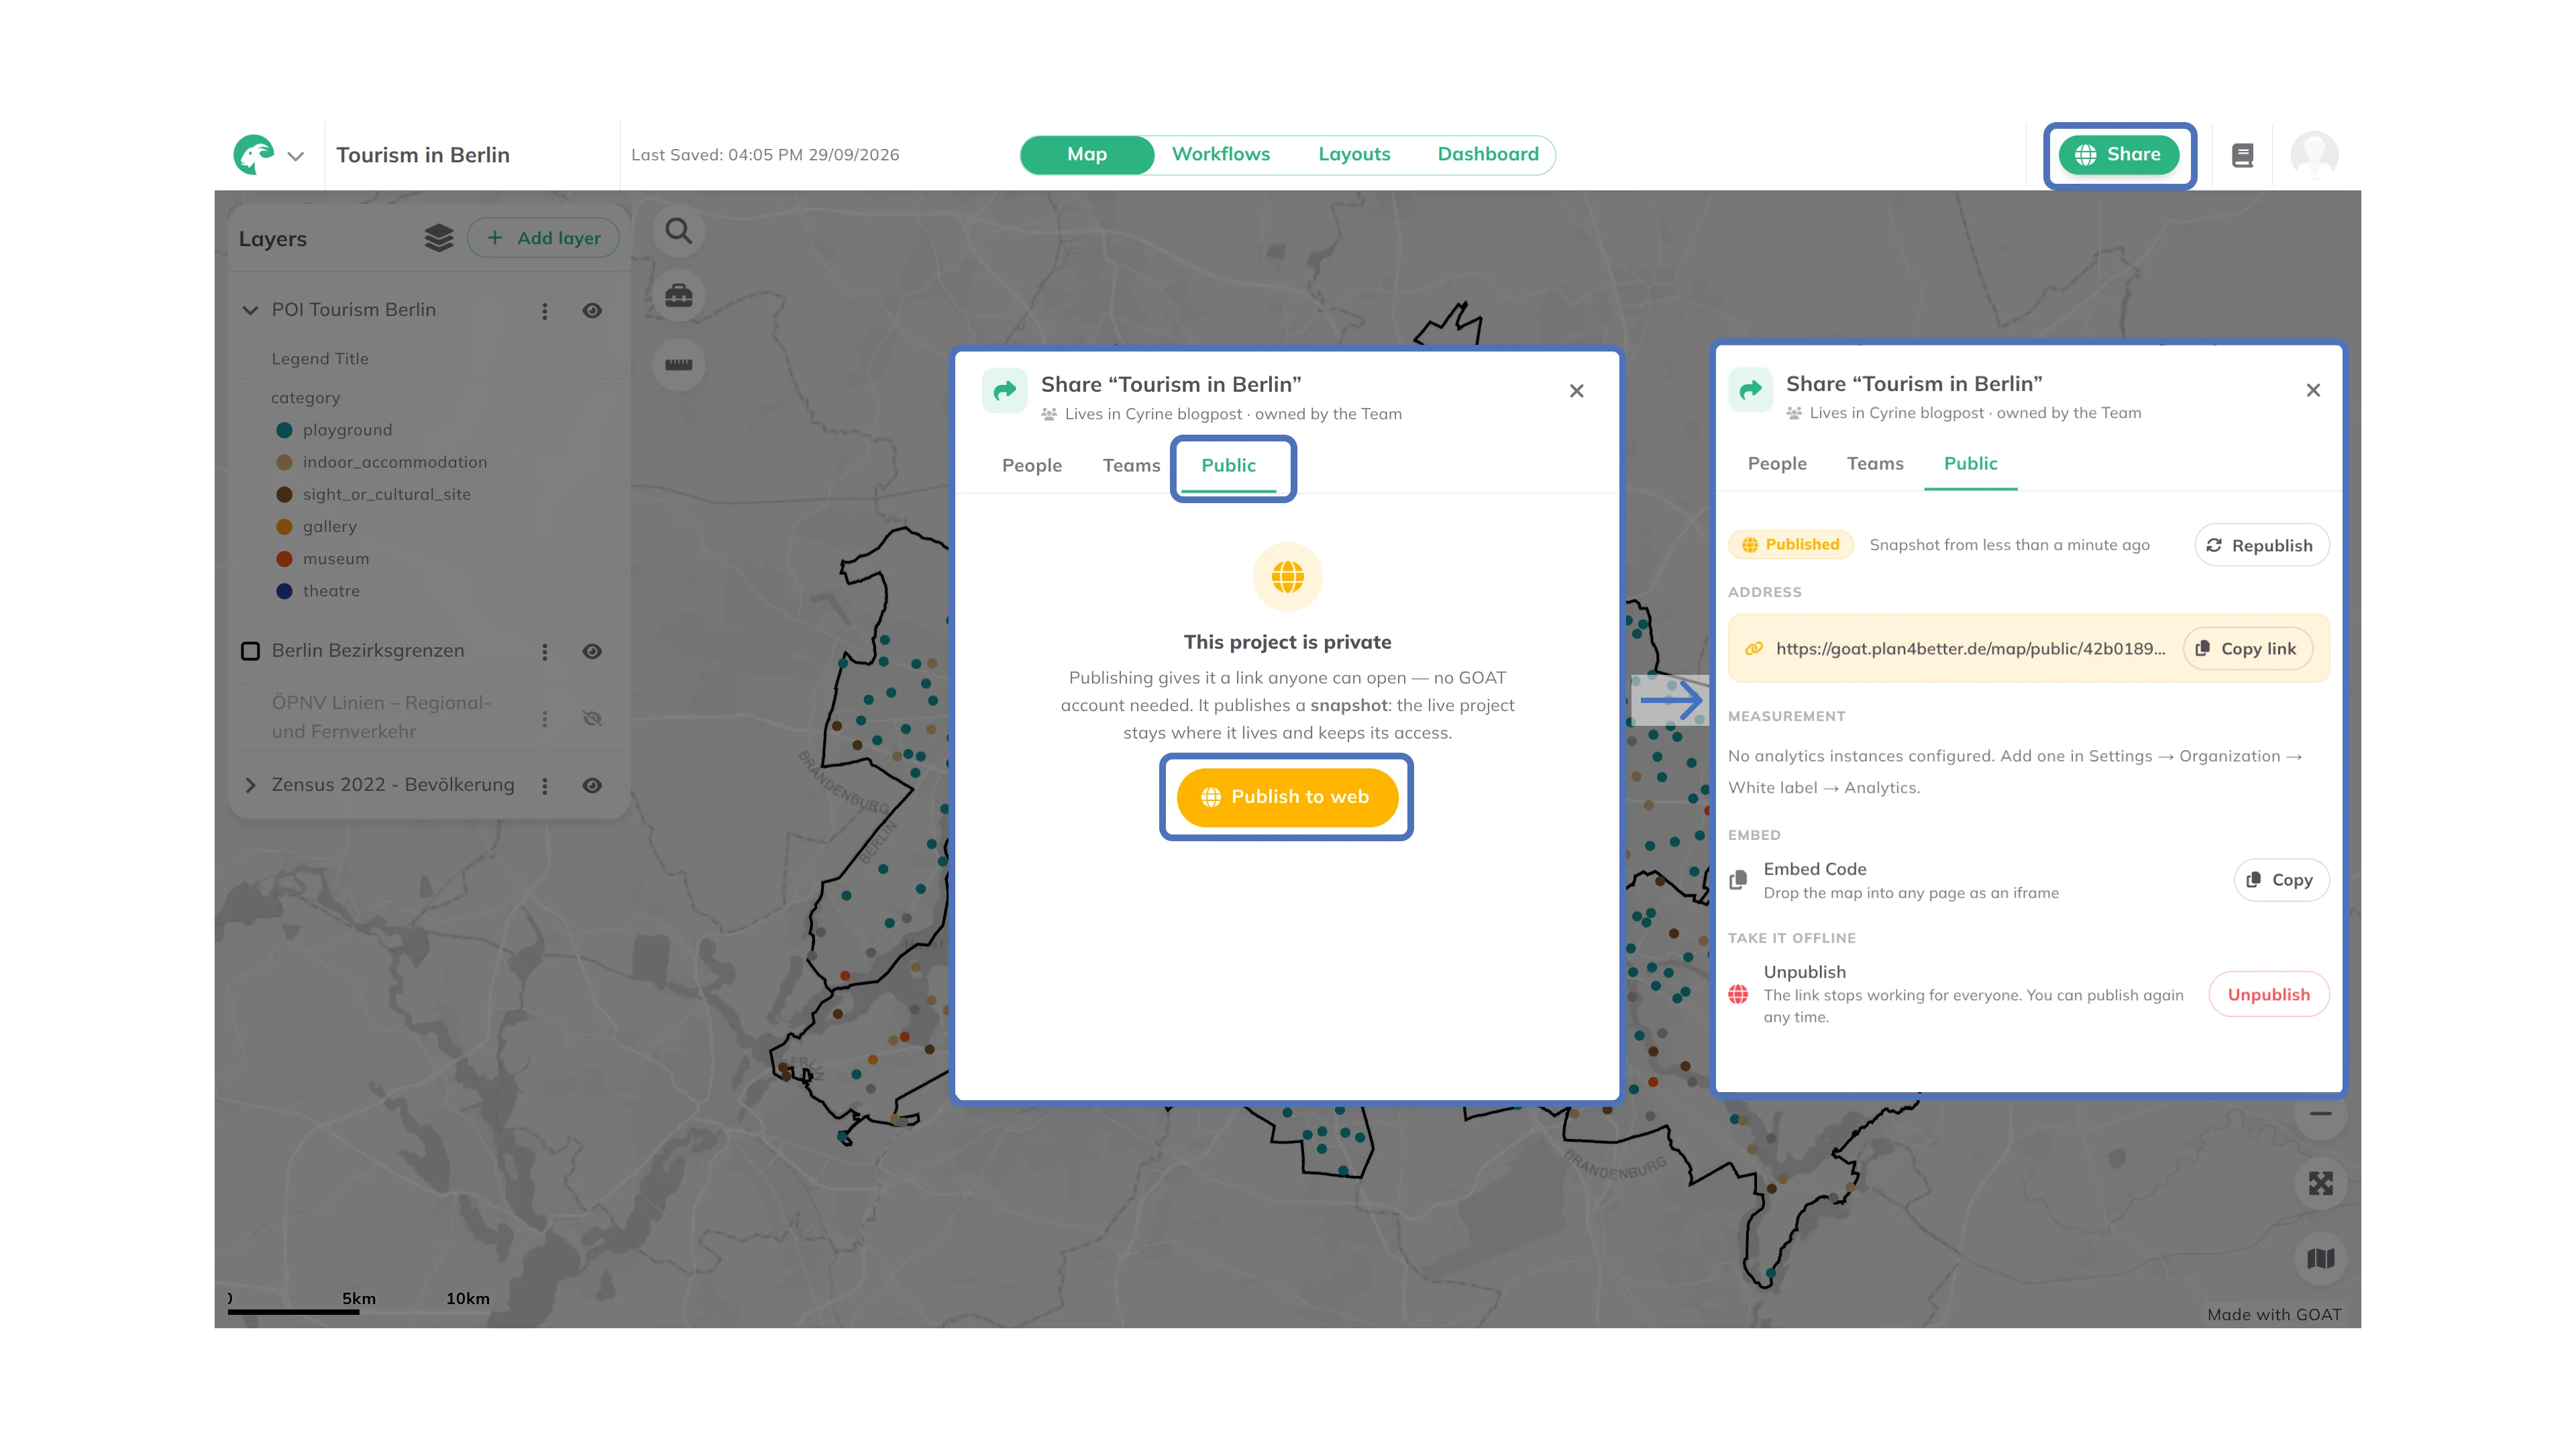Click the GOAT logo icon

point(254,155)
